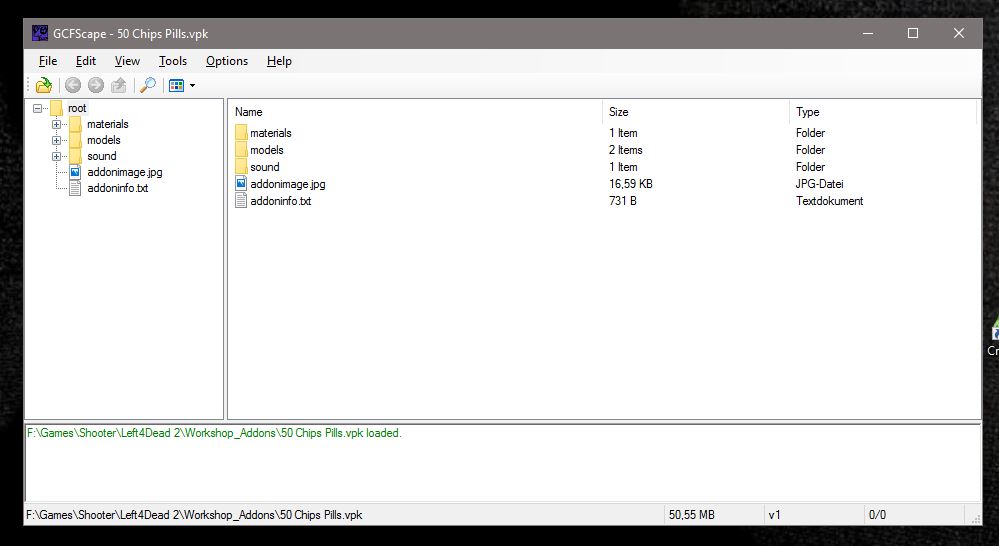The image size is (999, 546).
Task: Click the Forward navigation arrow icon
Action: point(96,85)
